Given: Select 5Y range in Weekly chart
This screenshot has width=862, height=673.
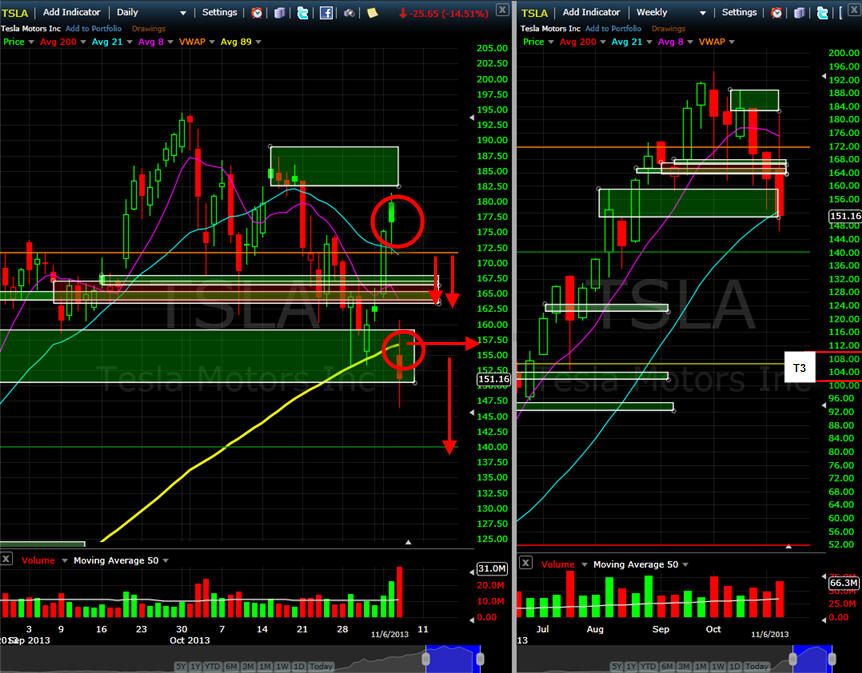Looking at the screenshot, I should (616, 666).
